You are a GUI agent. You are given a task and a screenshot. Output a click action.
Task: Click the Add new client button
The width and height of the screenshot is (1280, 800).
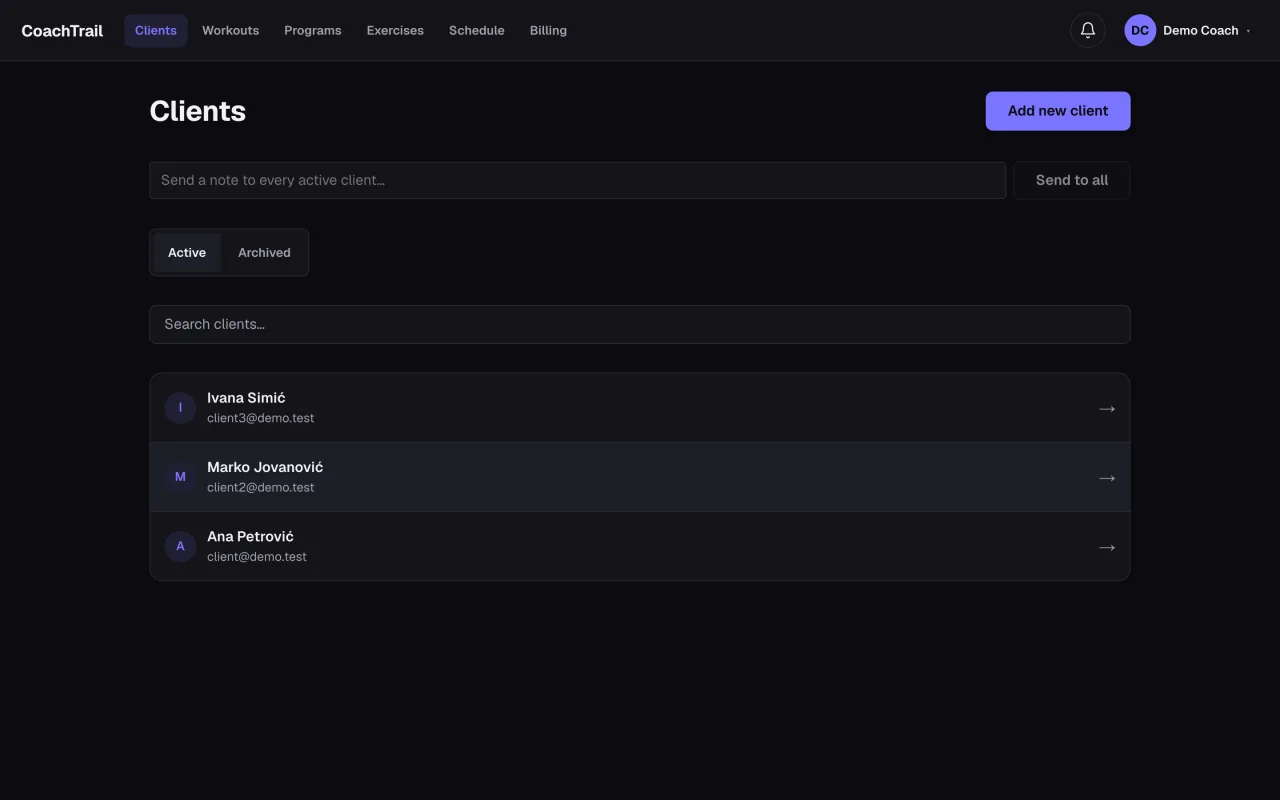[x=1058, y=111]
